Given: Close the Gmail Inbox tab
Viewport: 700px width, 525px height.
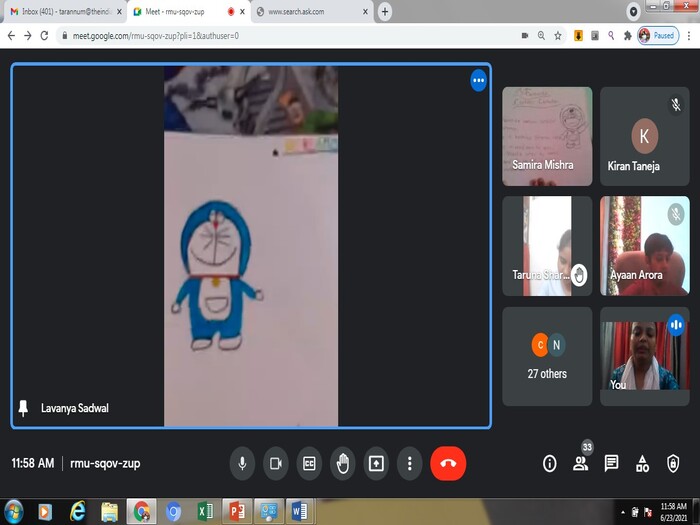Looking at the screenshot, I should (x=119, y=12).
